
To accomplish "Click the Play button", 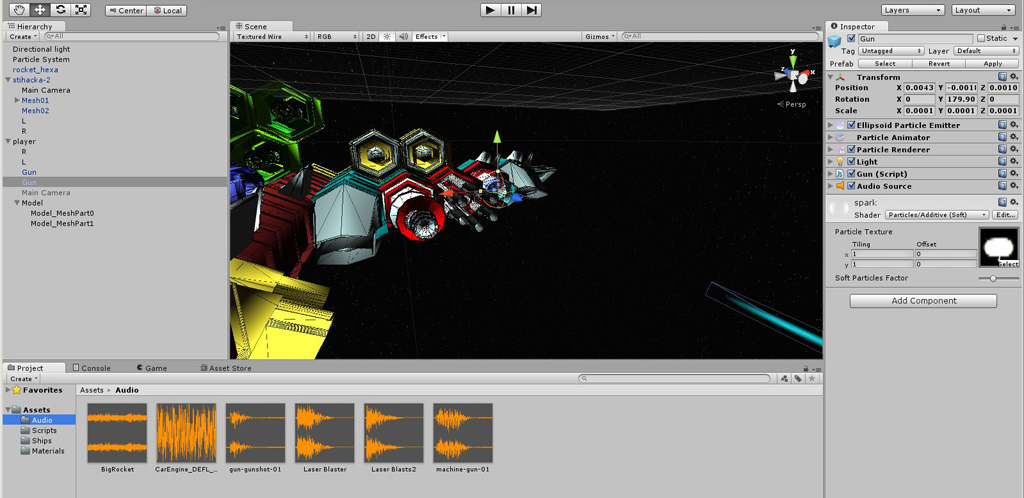I will tap(490, 10).
